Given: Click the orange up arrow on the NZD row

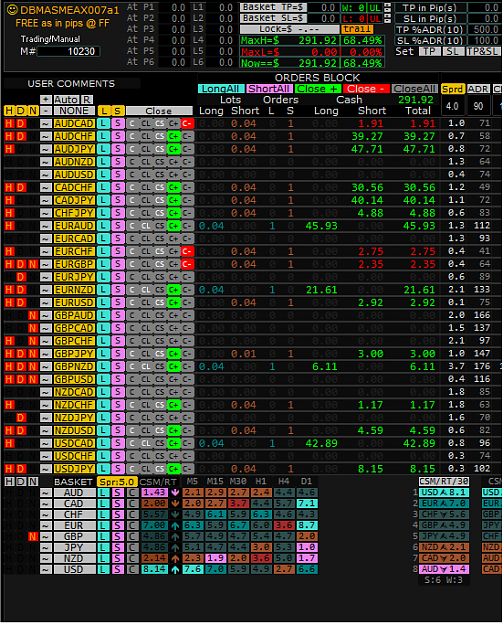Looking at the screenshot, I should (175, 558).
